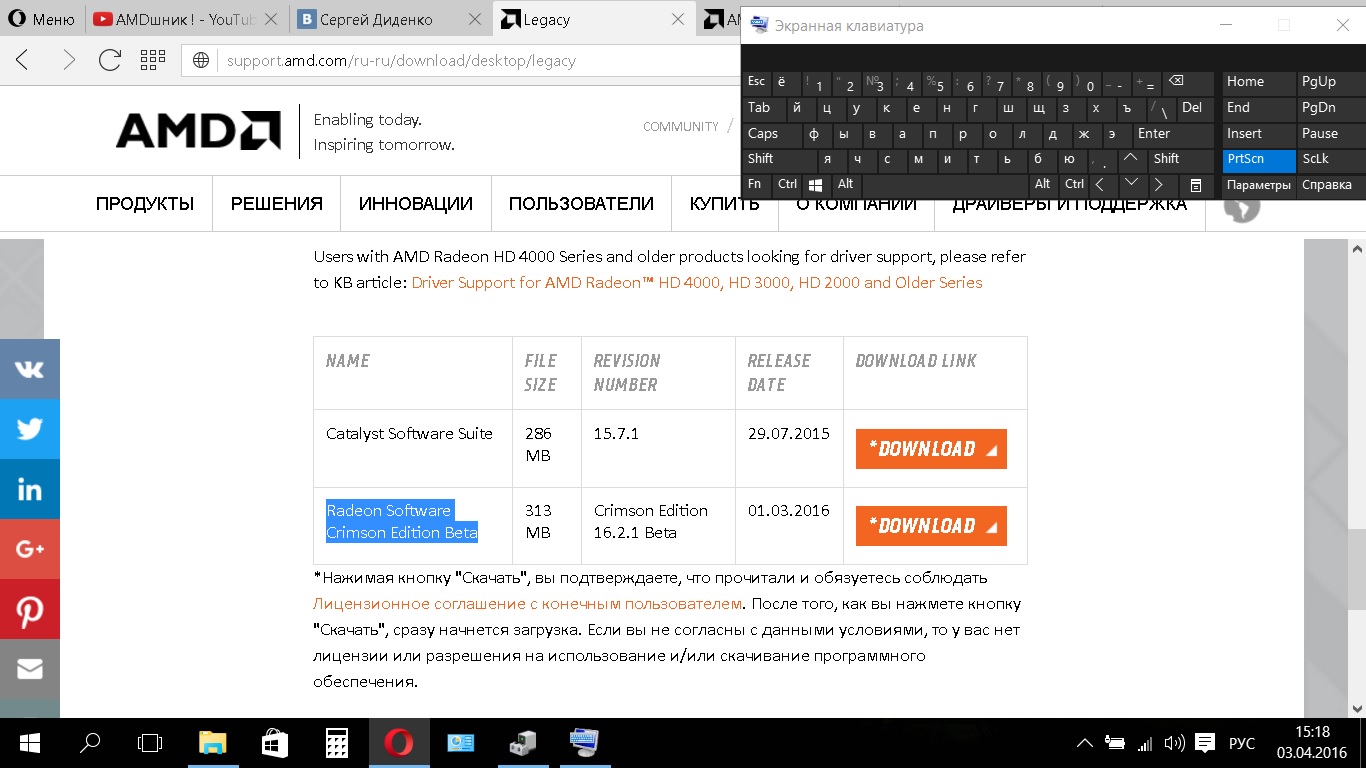
Task: Open the taskbar clock showing 15:18
Action: [x=1311, y=742]
